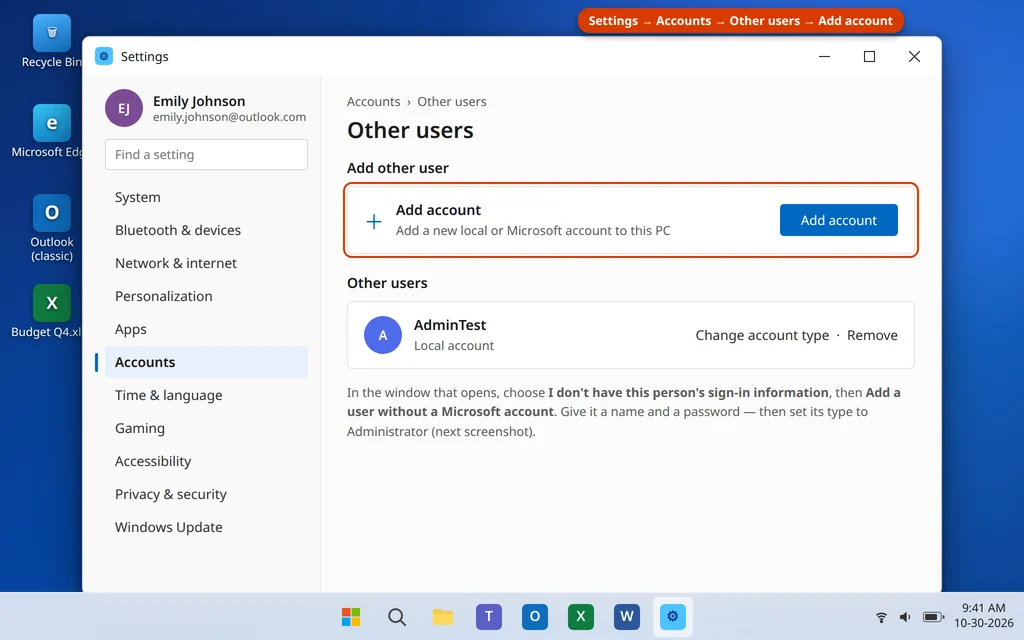Open Time & language category

(206, 395)
